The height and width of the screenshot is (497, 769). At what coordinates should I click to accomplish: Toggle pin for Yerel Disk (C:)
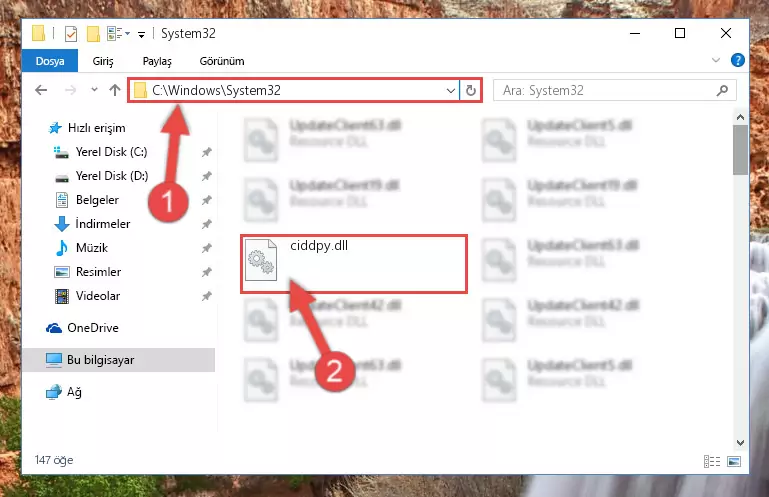(206, 152)
